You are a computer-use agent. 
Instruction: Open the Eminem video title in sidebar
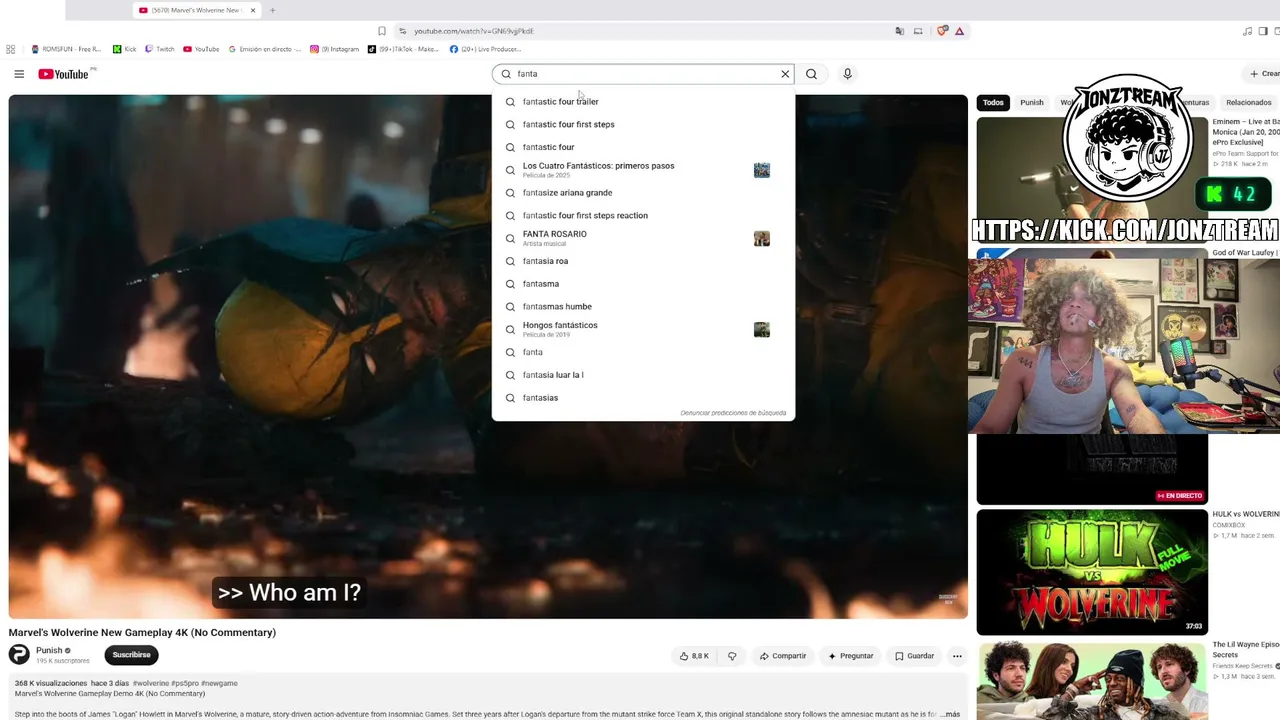pyautogui.click(x=1246, y=132)
